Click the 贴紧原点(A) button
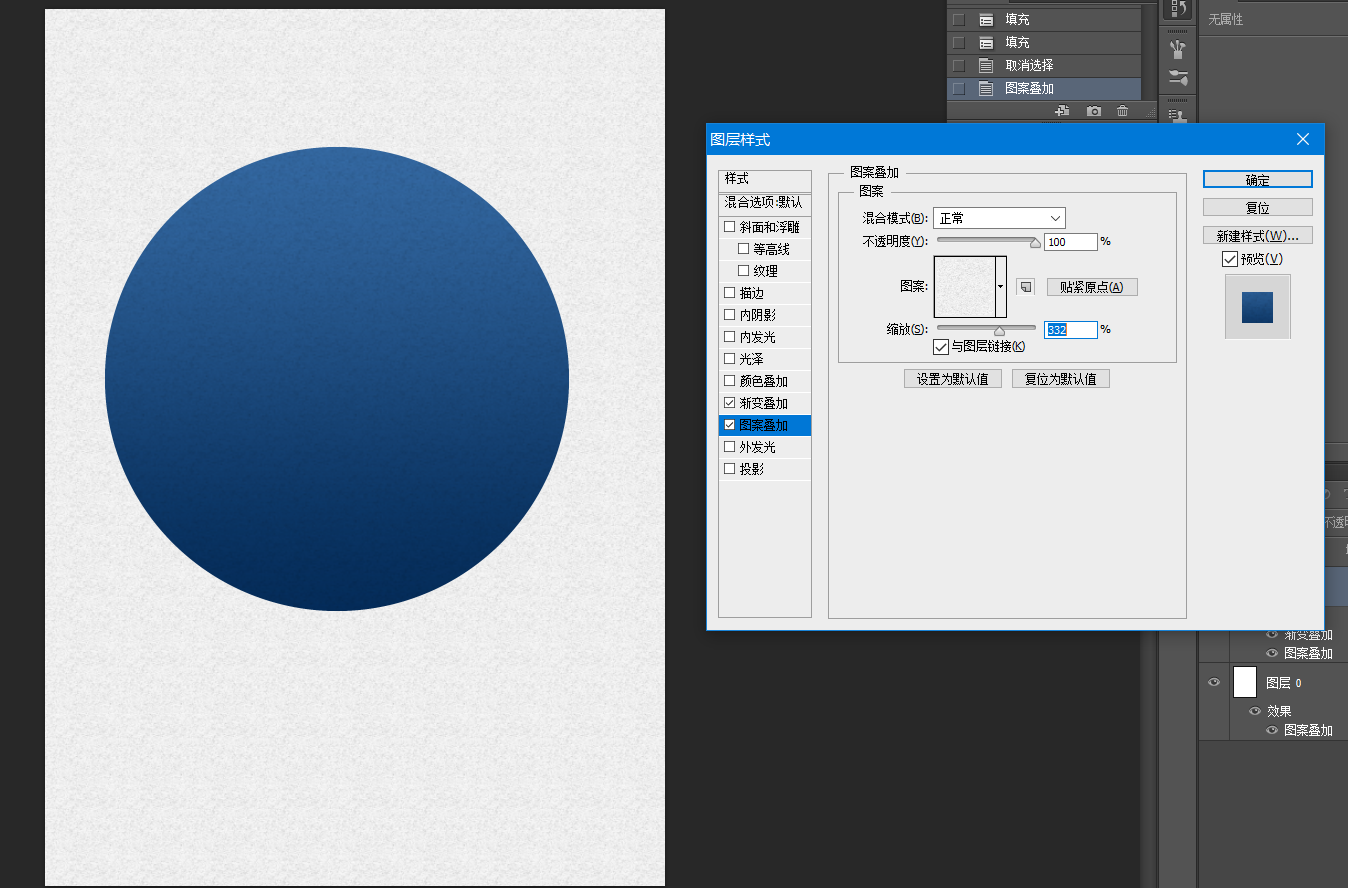Screen dimensions: 1348x888 point(1092,287)
